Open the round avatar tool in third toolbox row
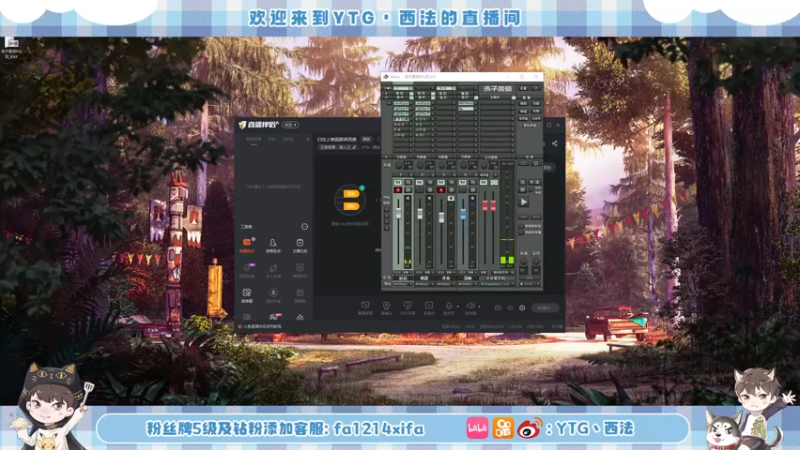Screen dimensions: 800x450 (x=273, y=295)
